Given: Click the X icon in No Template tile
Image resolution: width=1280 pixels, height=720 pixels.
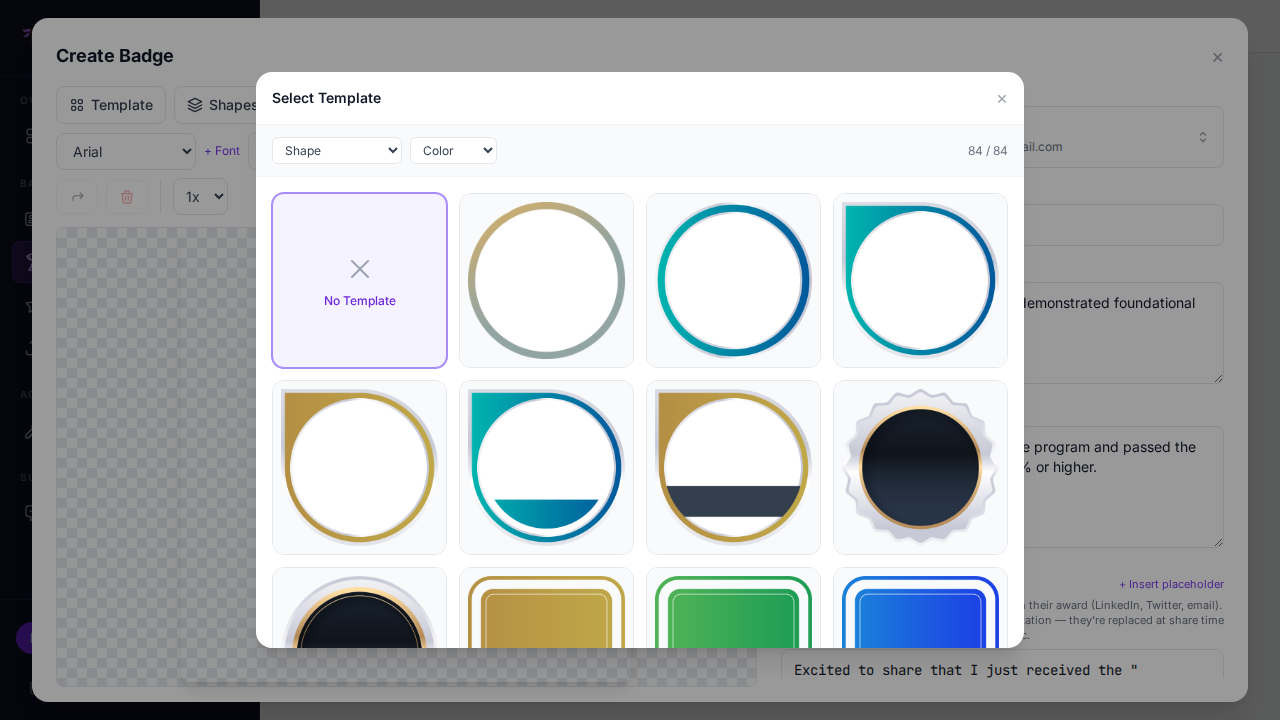Looking at the screenshot, I should [360, 269].
